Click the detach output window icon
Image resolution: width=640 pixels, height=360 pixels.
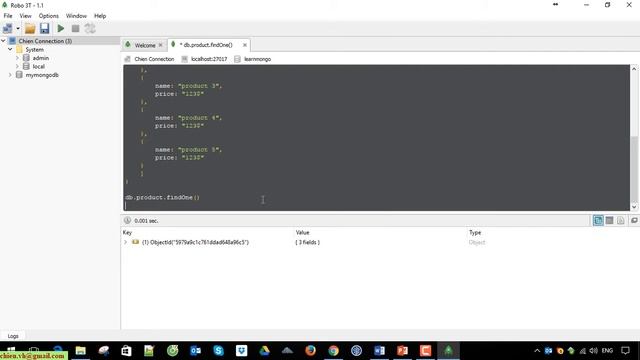(x=634, y=220)
